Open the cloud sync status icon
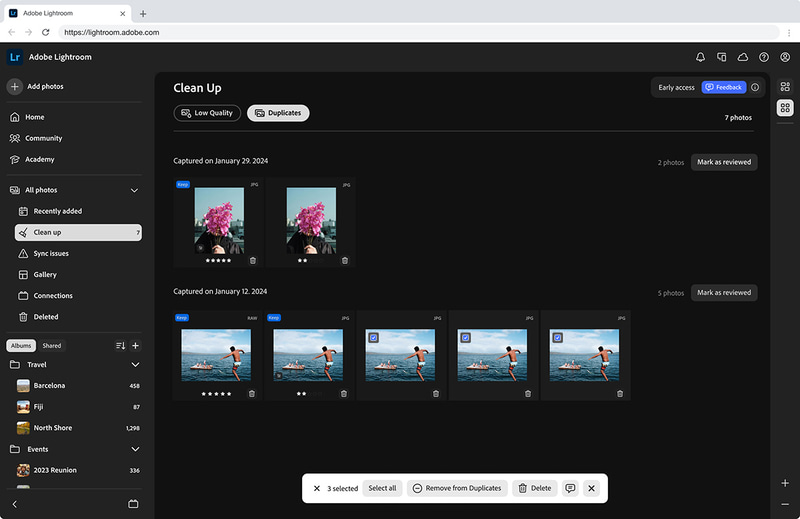 click(743, 57)
